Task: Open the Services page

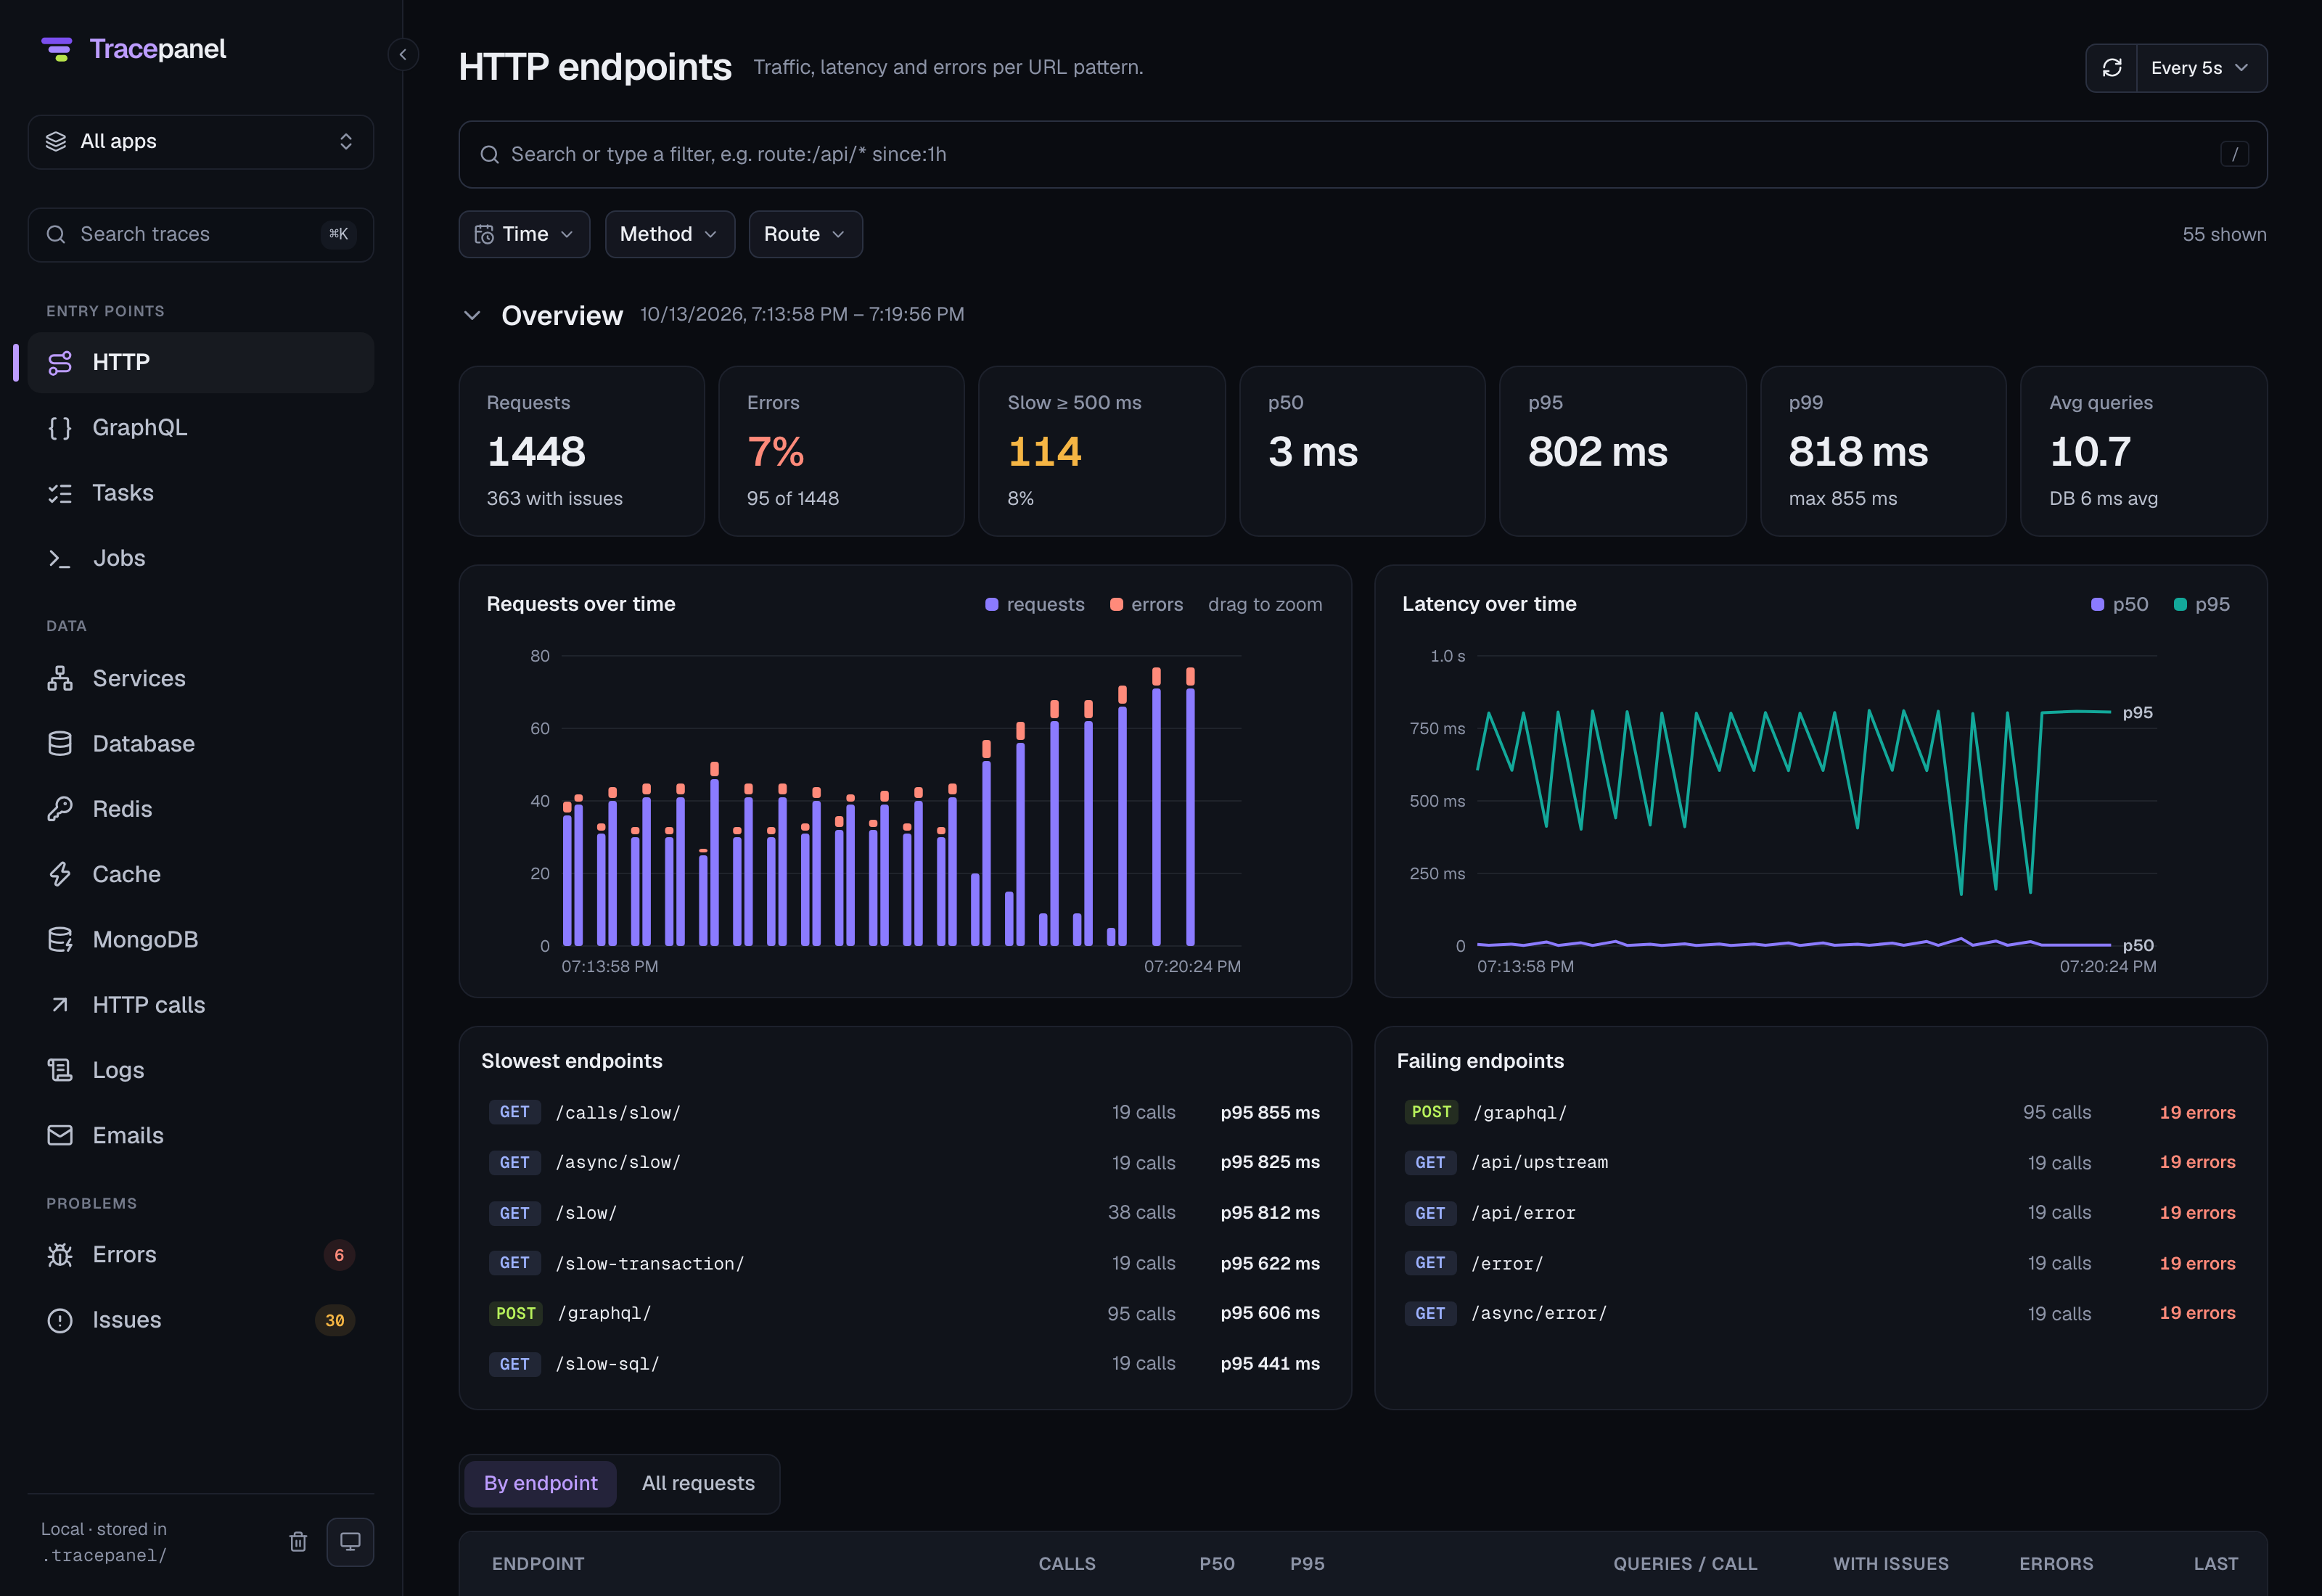Action: point(201,678)
